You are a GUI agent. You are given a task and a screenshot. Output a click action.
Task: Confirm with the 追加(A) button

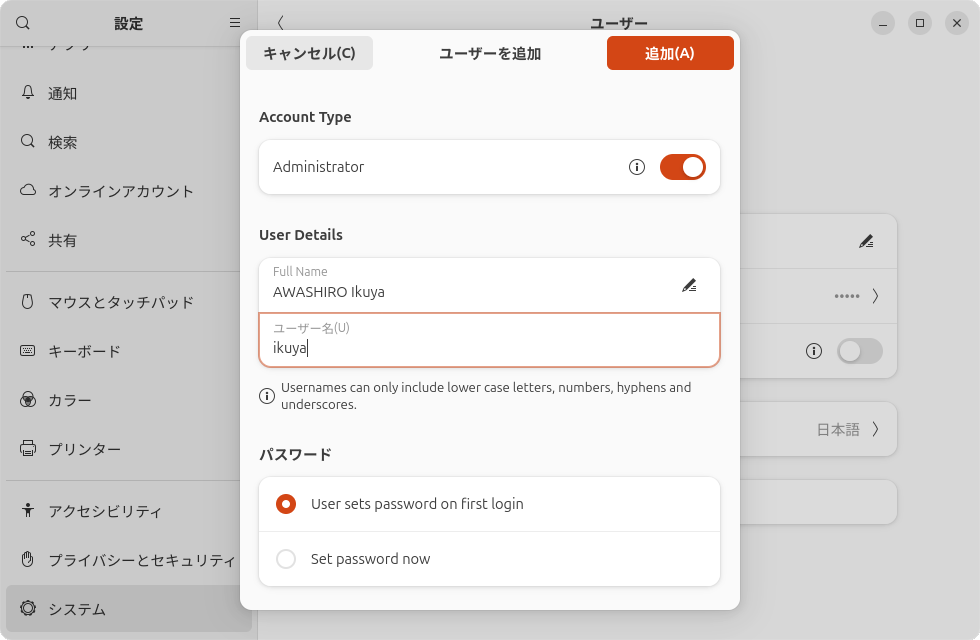670,53
